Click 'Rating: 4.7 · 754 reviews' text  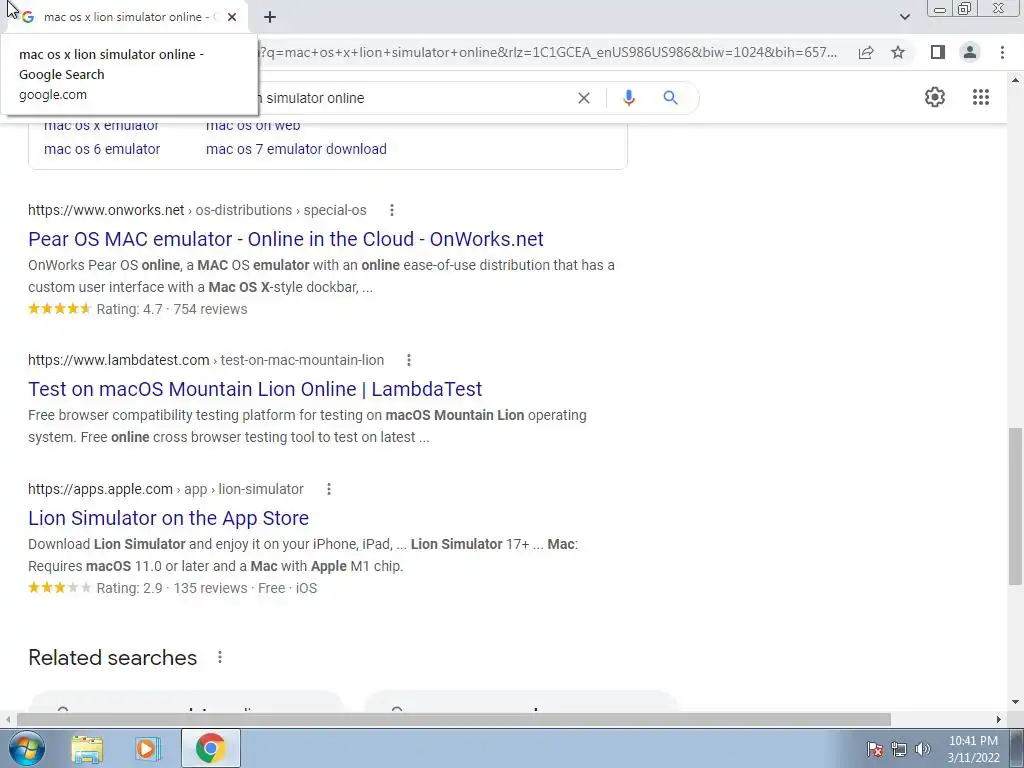click(172, 309)
